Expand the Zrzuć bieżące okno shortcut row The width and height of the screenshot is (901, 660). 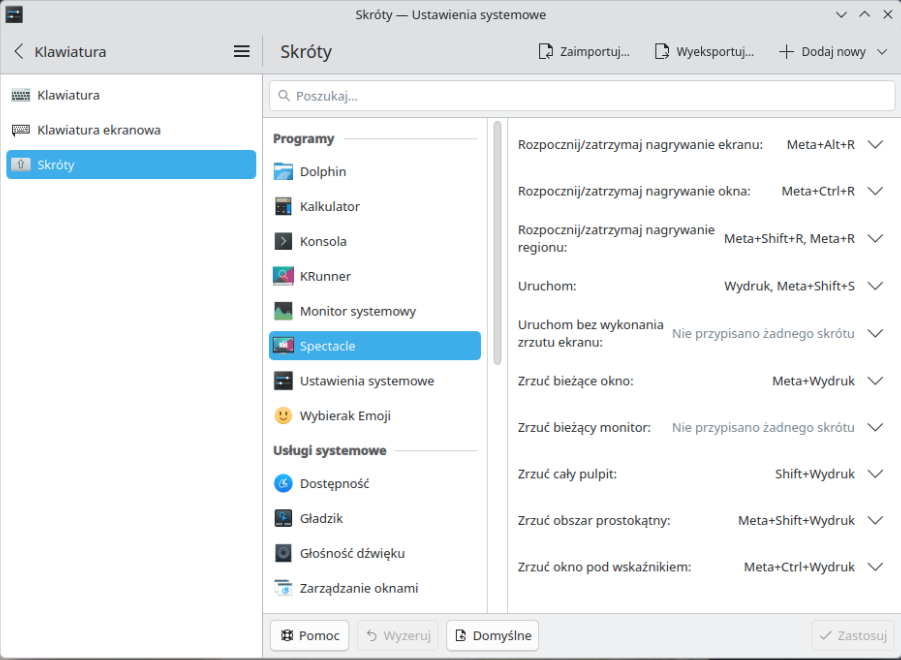(x=875, y=381)
